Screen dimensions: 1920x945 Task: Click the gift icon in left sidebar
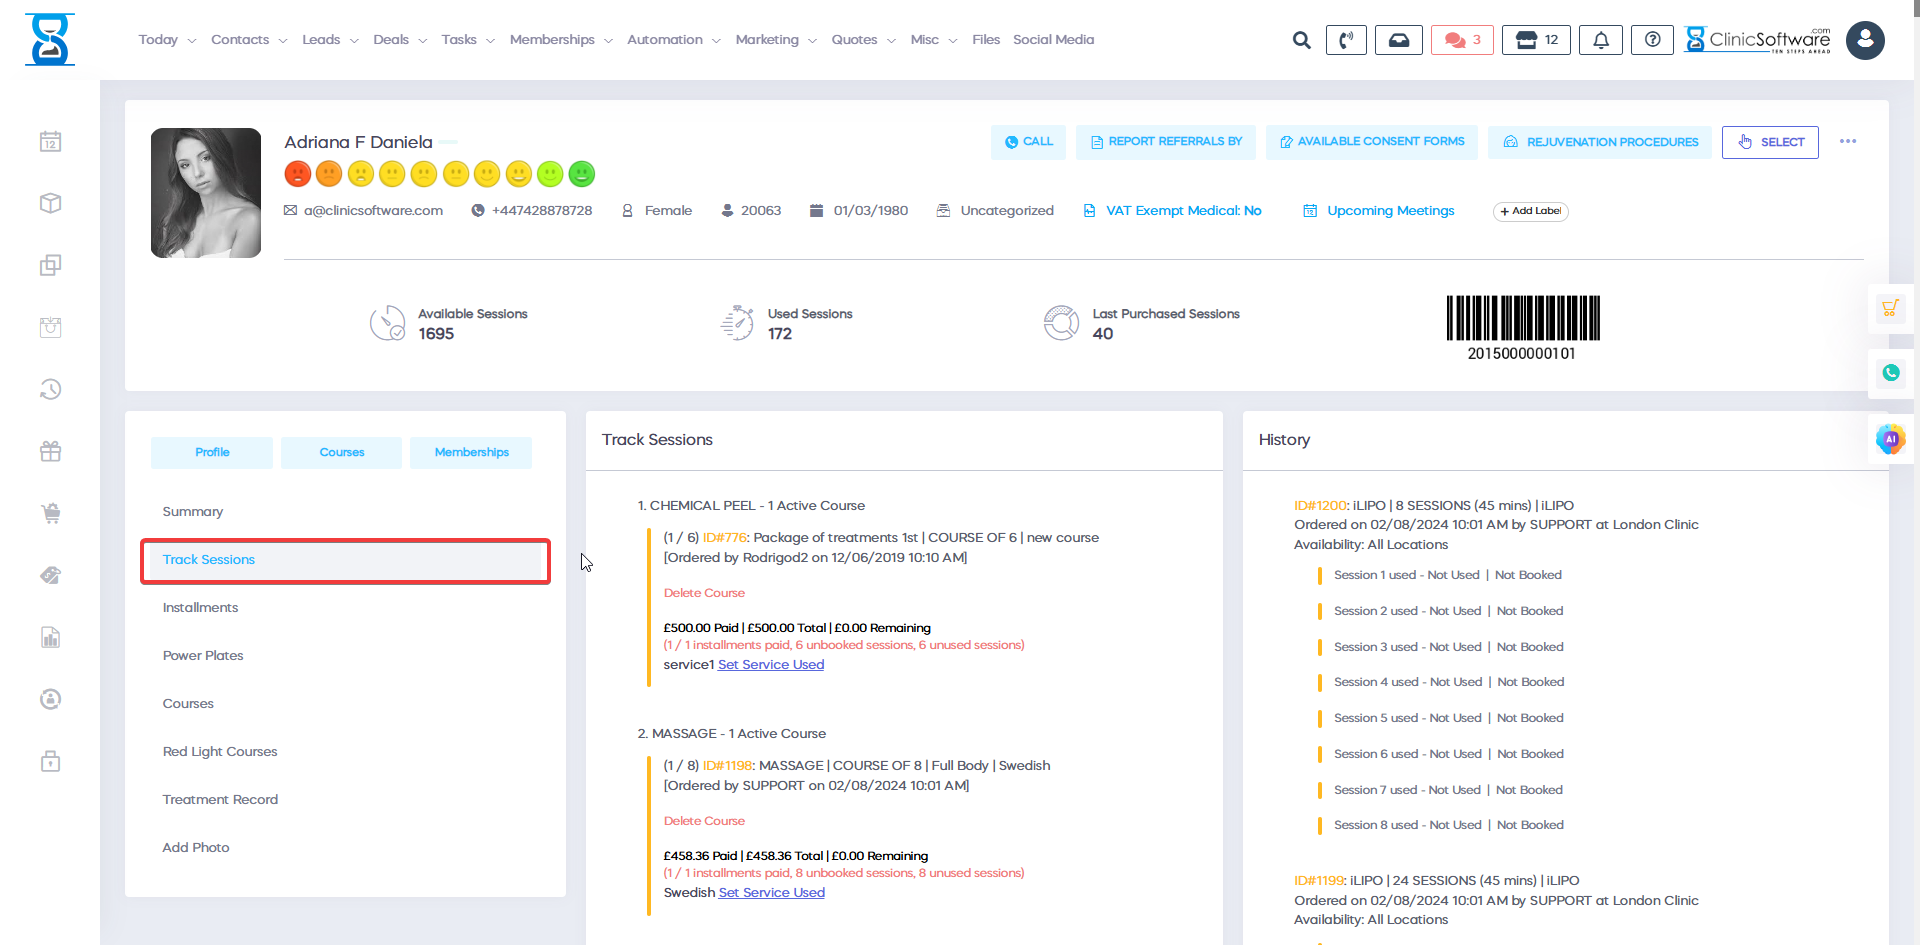(x=51, y=451)
